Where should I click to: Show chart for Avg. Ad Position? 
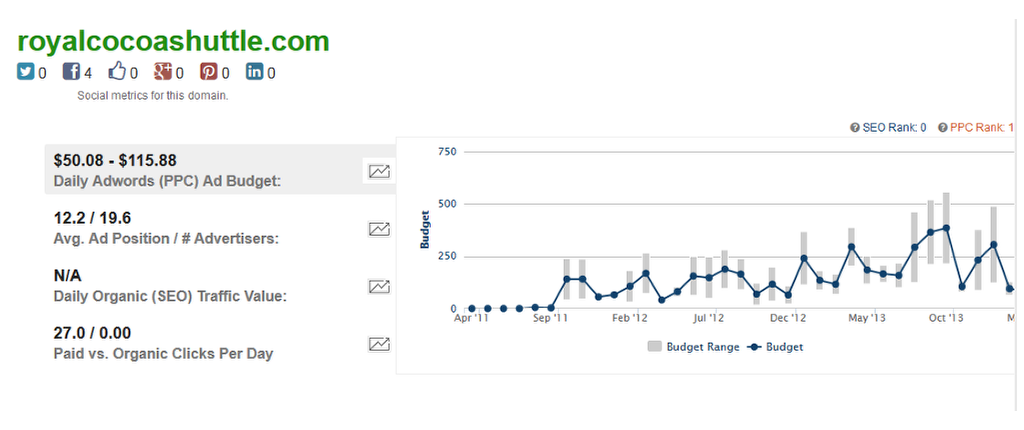pyautogui.click(x=379, y=229)
